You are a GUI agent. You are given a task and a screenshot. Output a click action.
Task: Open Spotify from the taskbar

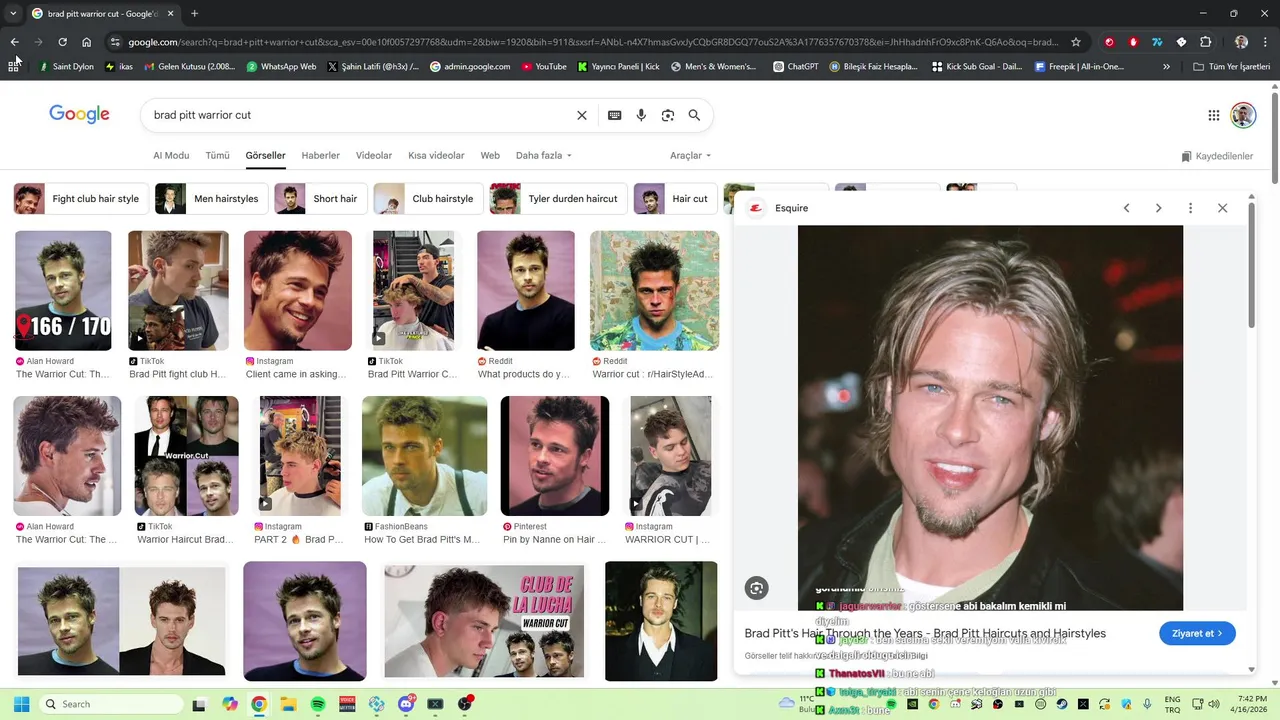click(x=318, y=704)
